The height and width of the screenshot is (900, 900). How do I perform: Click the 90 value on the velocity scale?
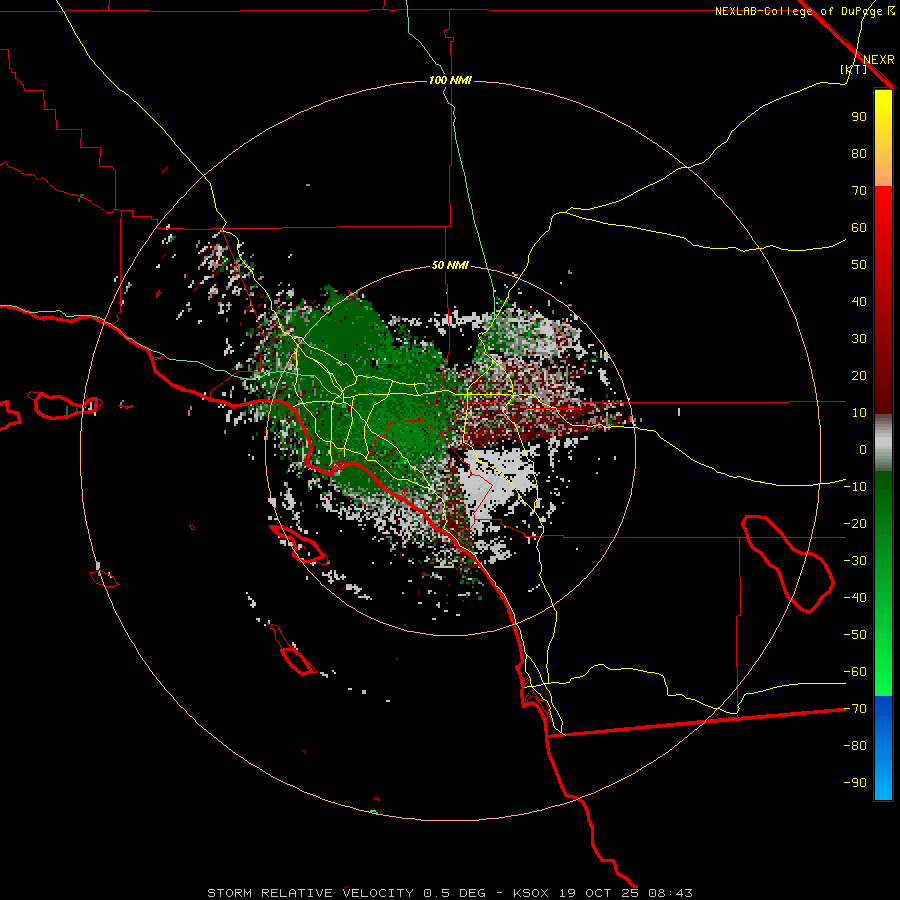pyautogui.click(x=859, y=117)
